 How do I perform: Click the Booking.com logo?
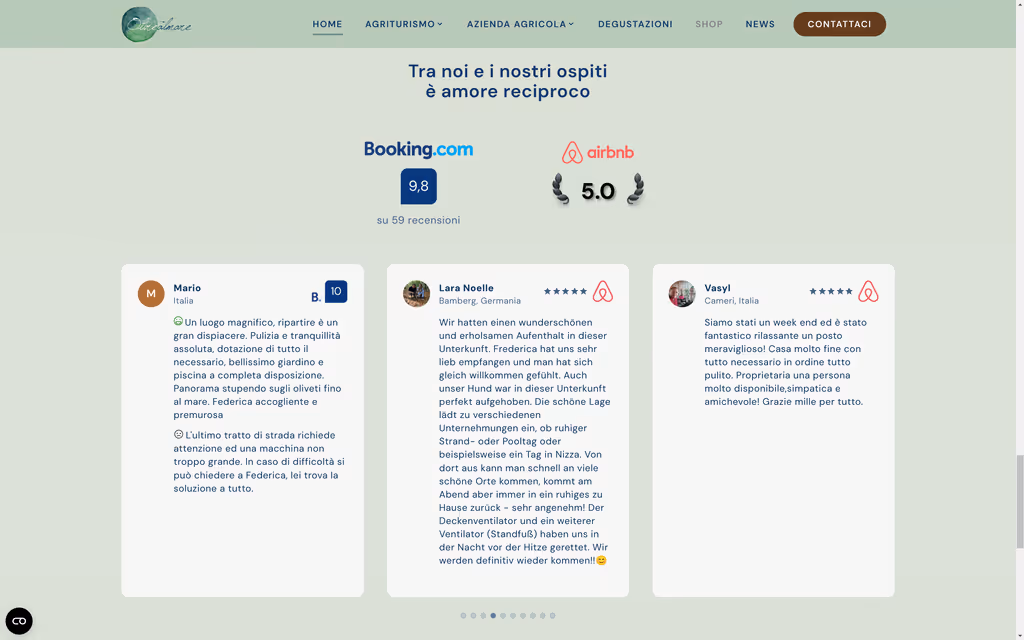pyautogui.click(x=418, y=149)
